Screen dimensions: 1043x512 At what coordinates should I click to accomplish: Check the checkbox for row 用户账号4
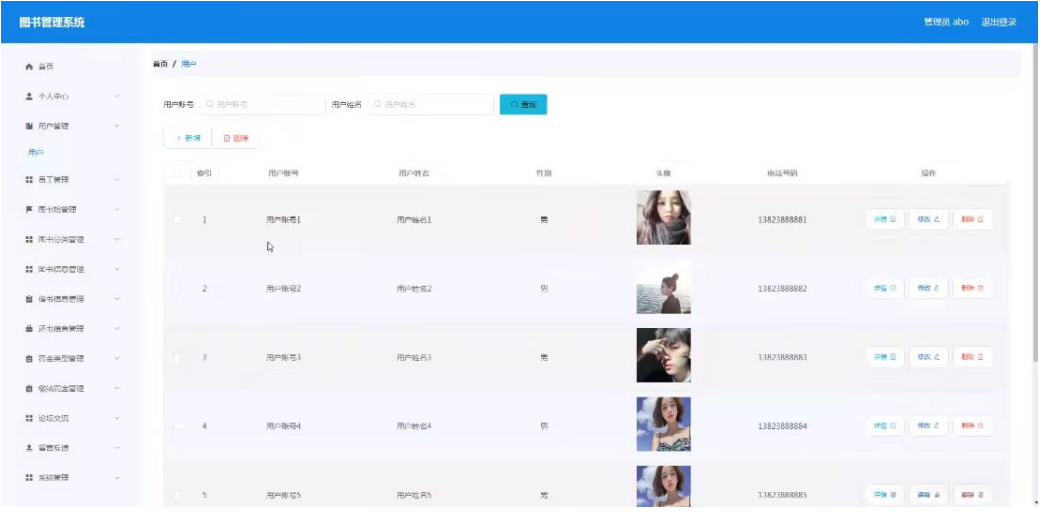coord(177,426)
